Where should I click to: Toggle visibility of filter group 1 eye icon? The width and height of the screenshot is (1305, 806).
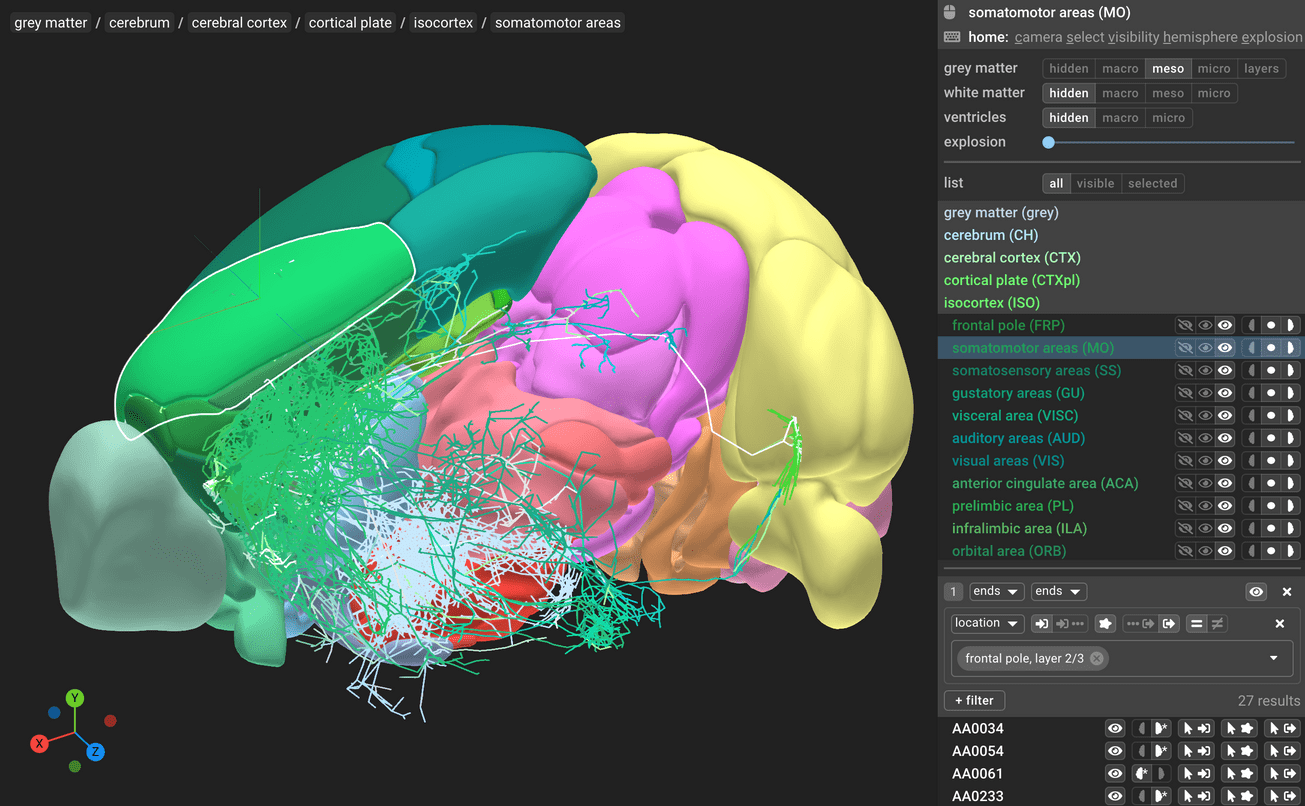click(1256, 591)
